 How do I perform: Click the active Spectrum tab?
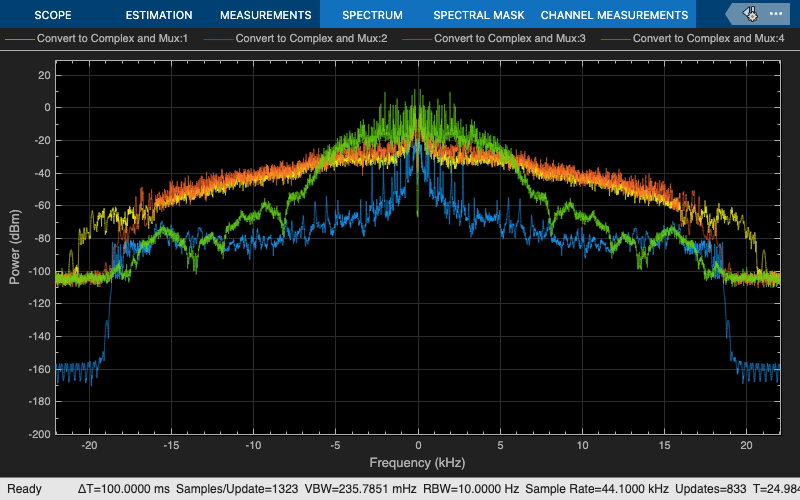[x=371, y=15]
